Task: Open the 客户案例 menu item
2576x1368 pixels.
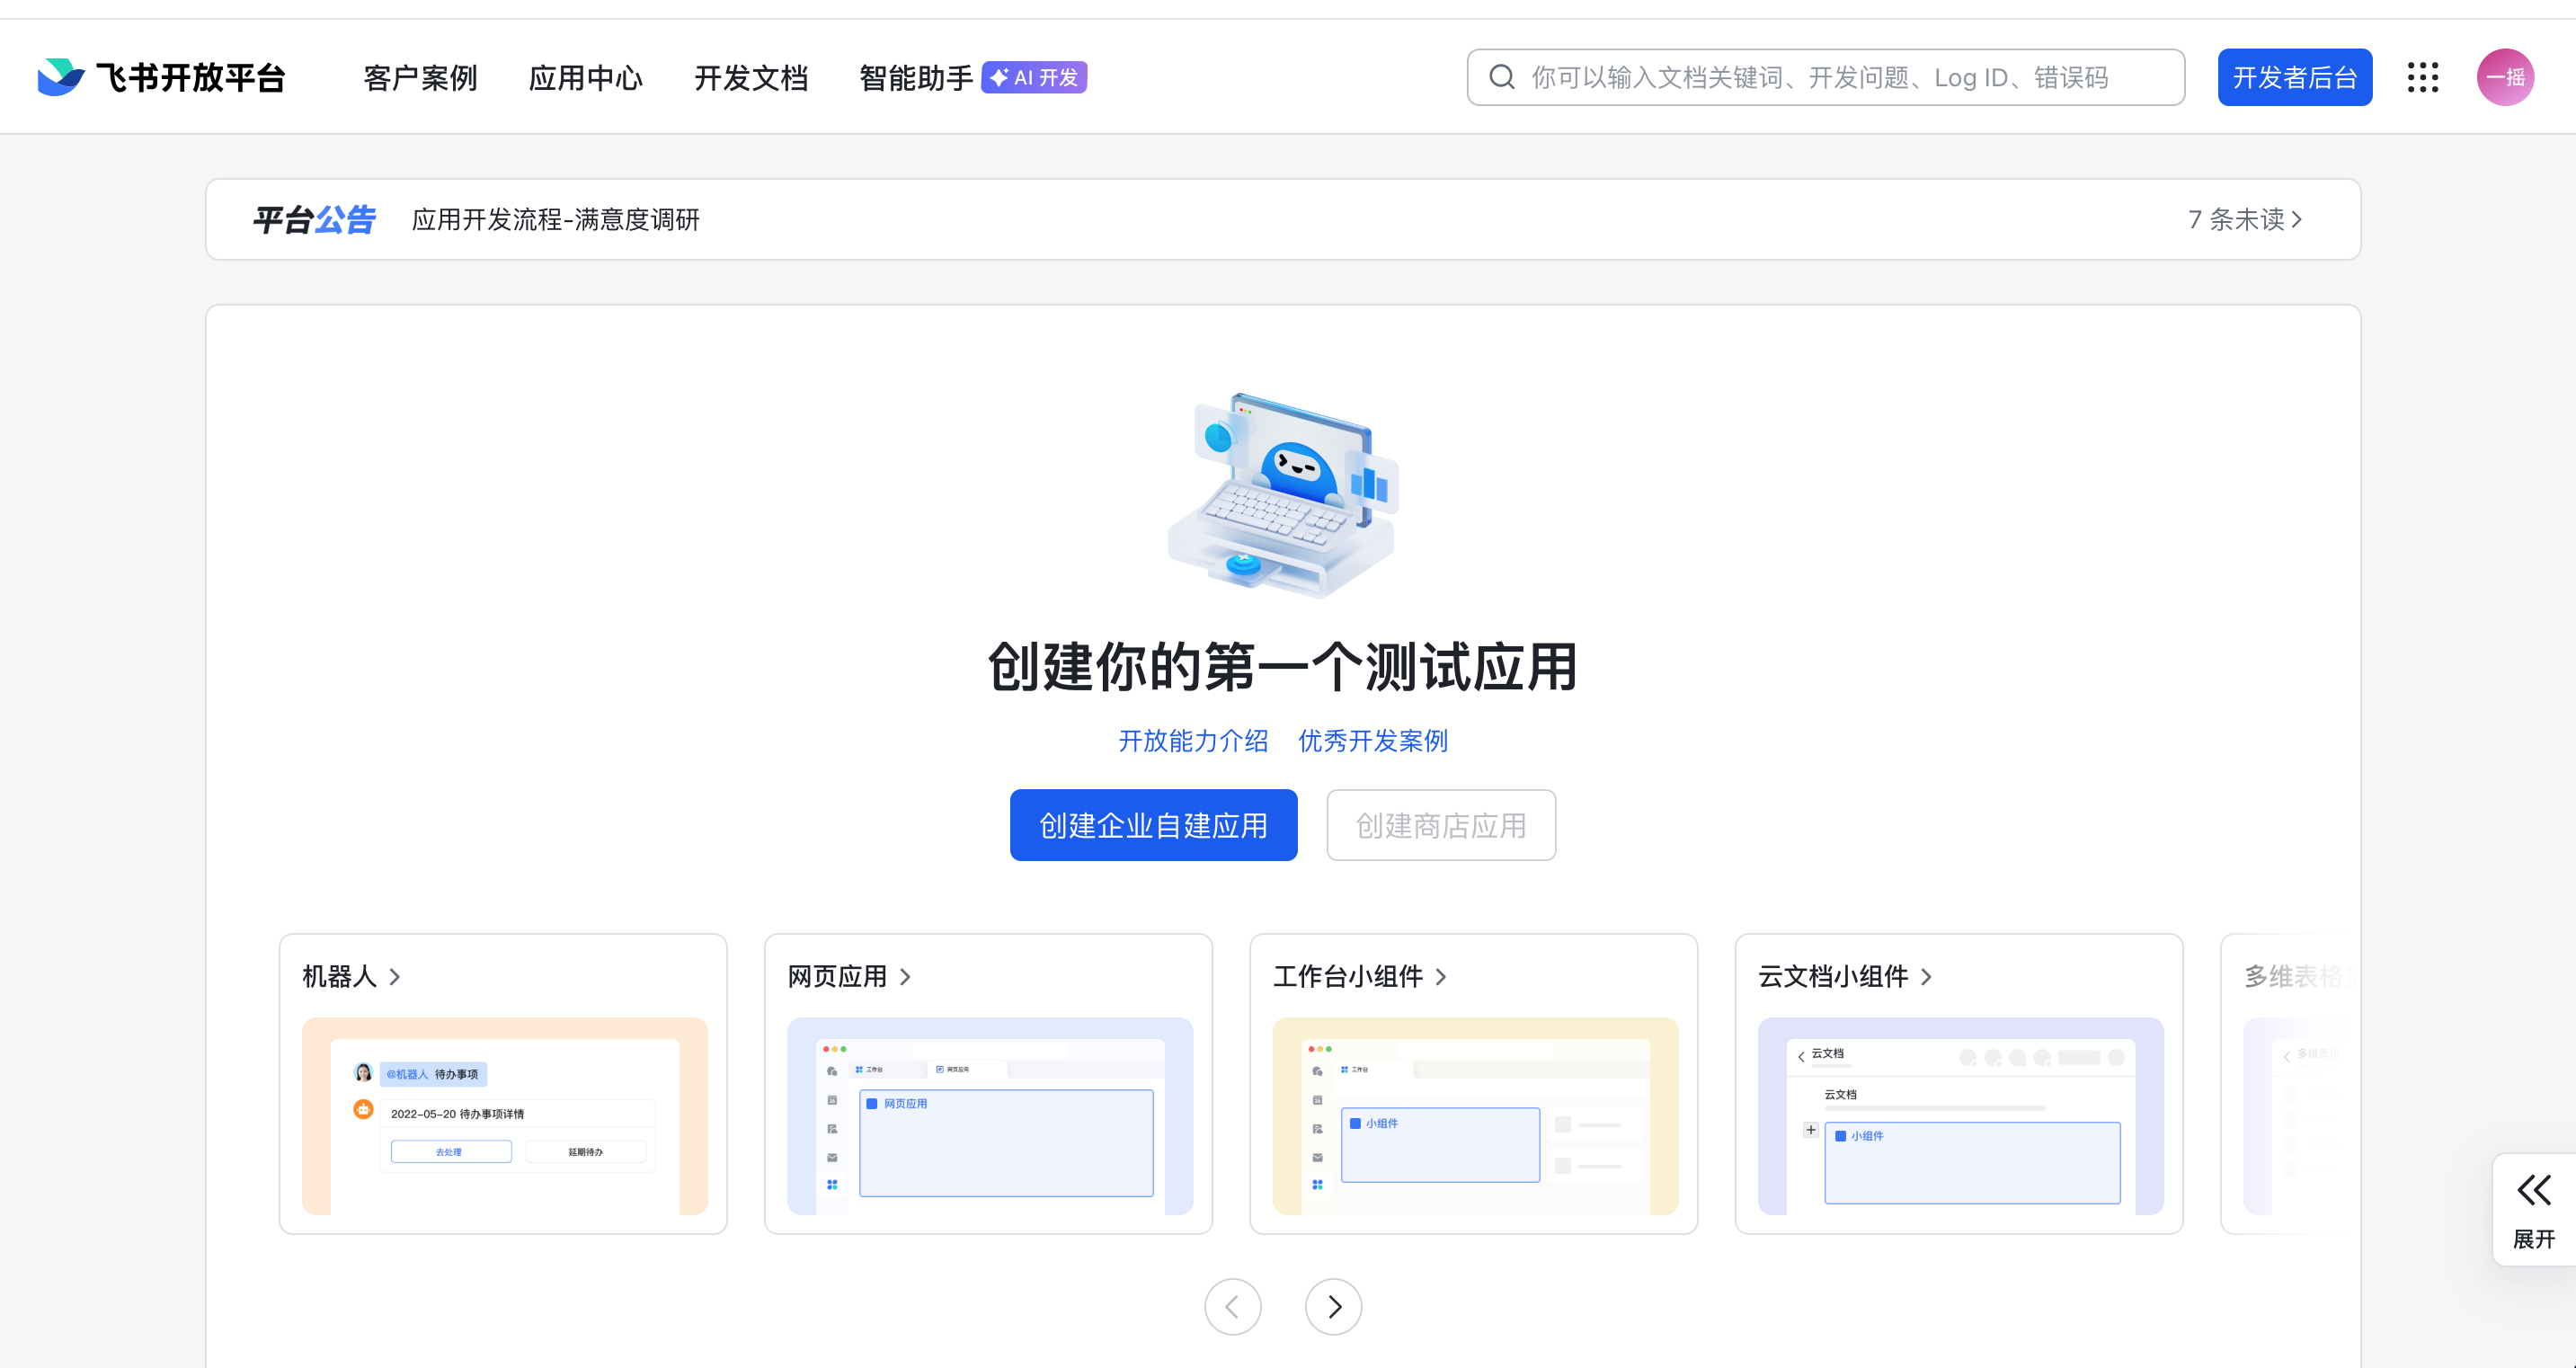Action: click(420, 77)
